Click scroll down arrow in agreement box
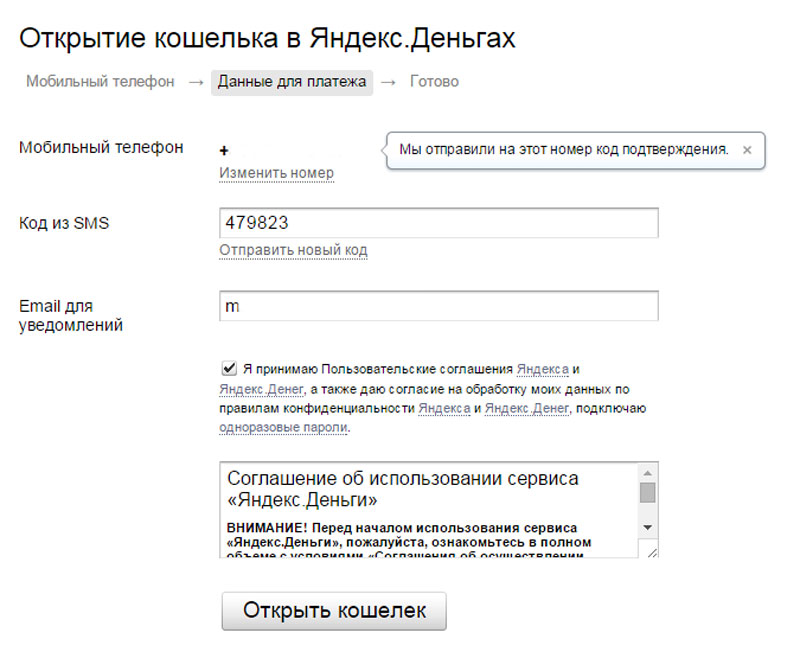Viewport: 800px width, 658px height. click(x=647, y=527)
